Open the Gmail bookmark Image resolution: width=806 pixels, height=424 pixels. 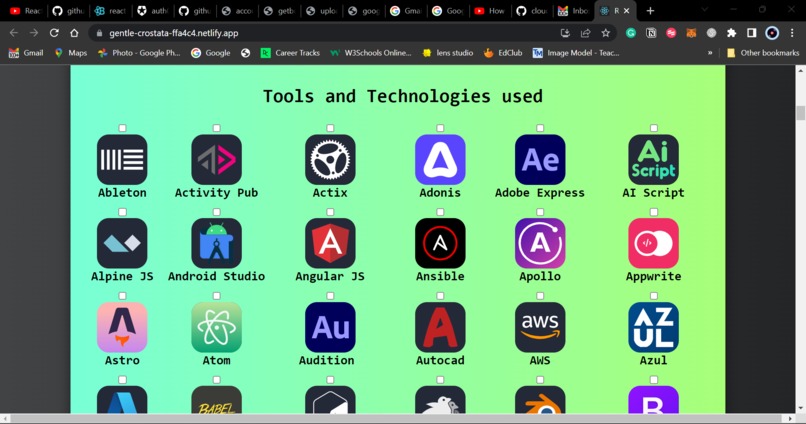[26, 52]
